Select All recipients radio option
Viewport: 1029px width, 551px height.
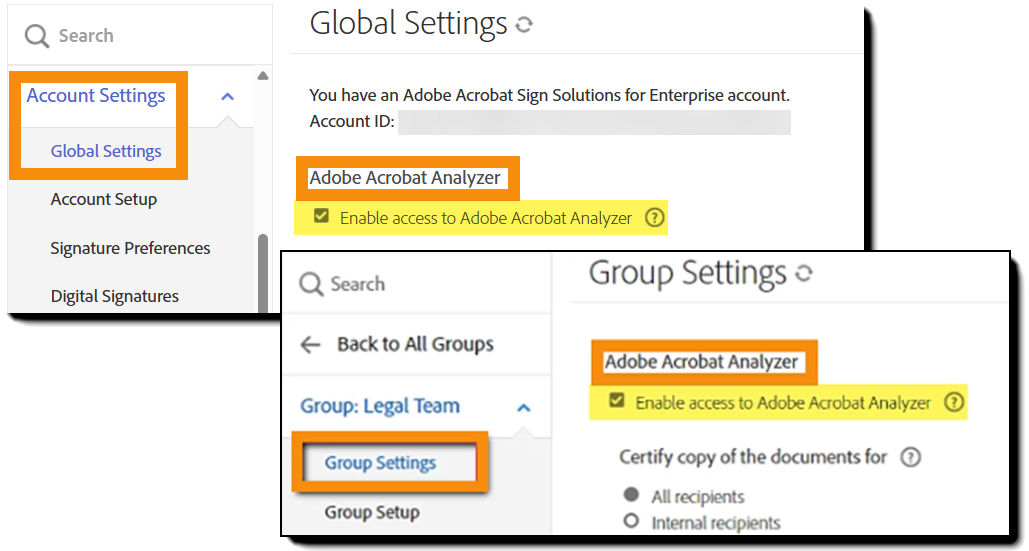(631, 494)
